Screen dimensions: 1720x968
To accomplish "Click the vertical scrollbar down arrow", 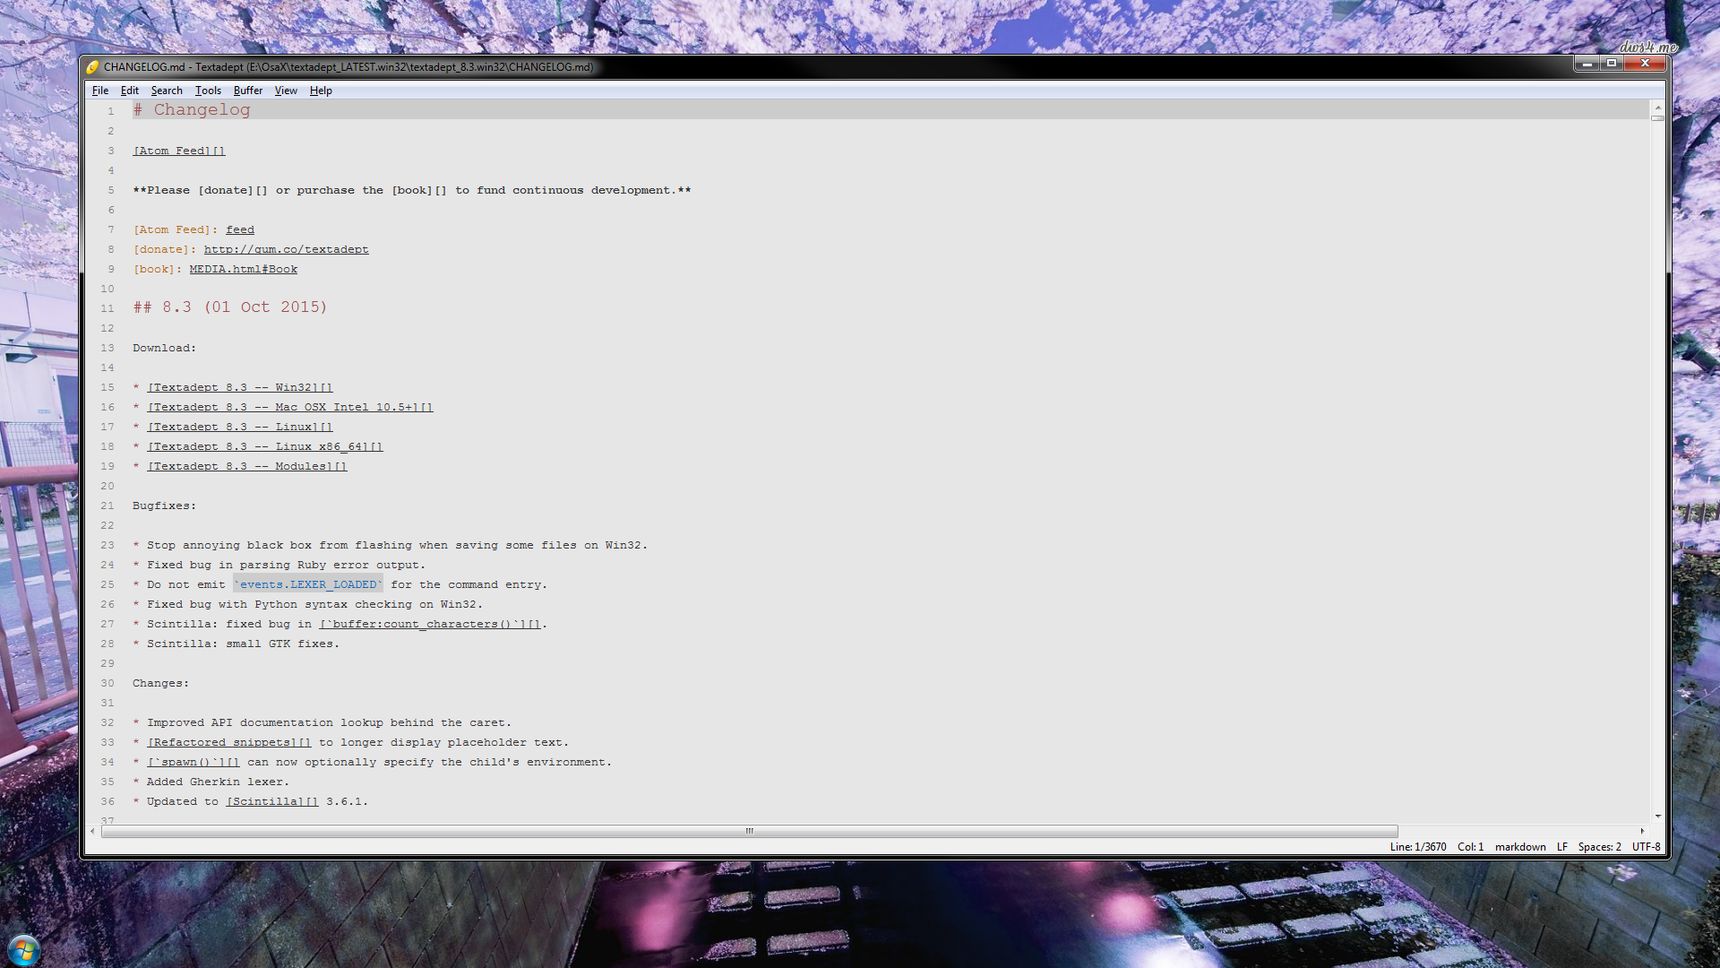I will click(x=1657, y=816).
